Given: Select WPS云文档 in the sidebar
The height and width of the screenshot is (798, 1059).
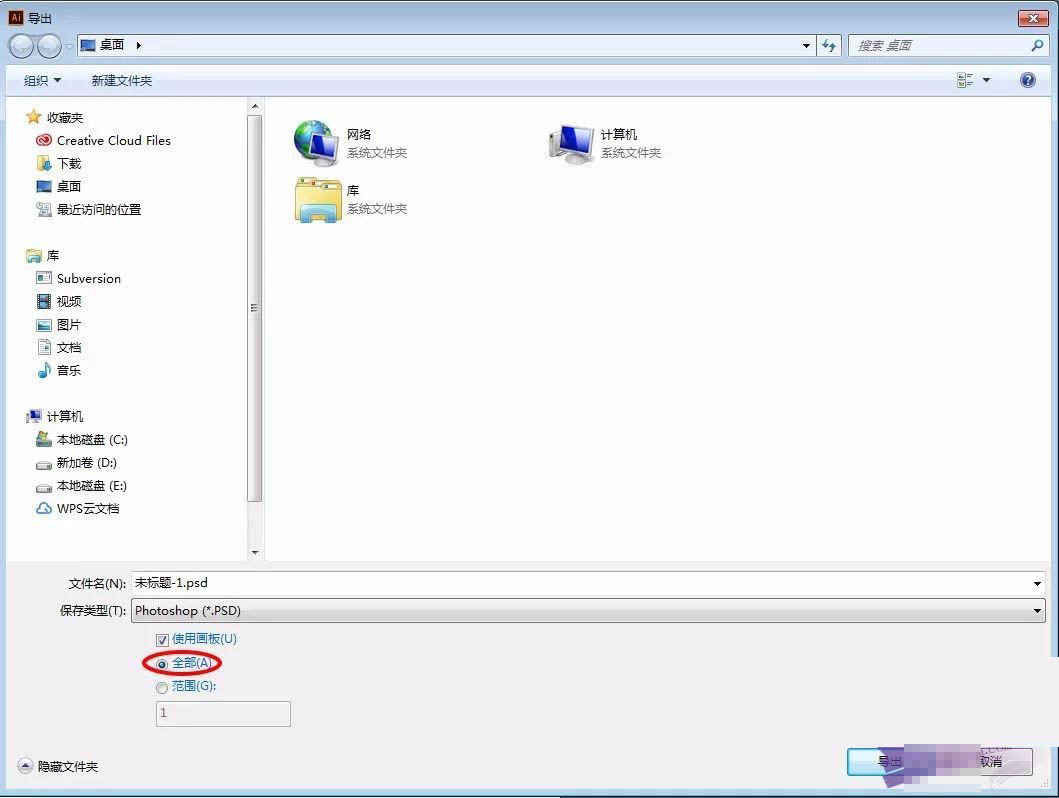Looking at the screenshot, I should pos(78,508).
